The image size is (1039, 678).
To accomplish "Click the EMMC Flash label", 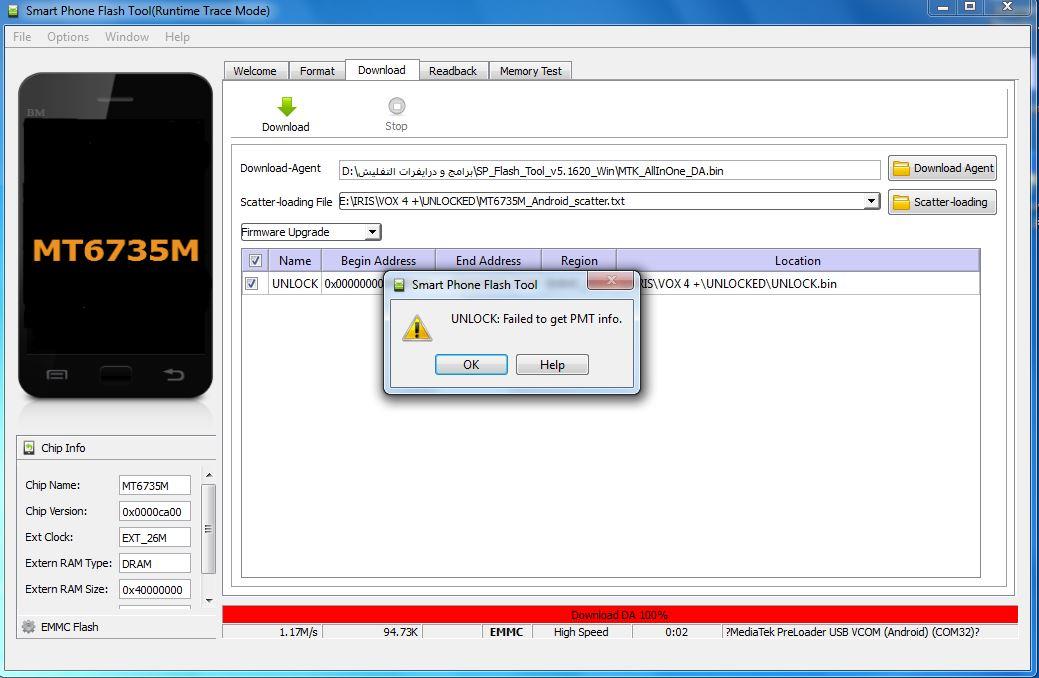I will pos(70,627).
